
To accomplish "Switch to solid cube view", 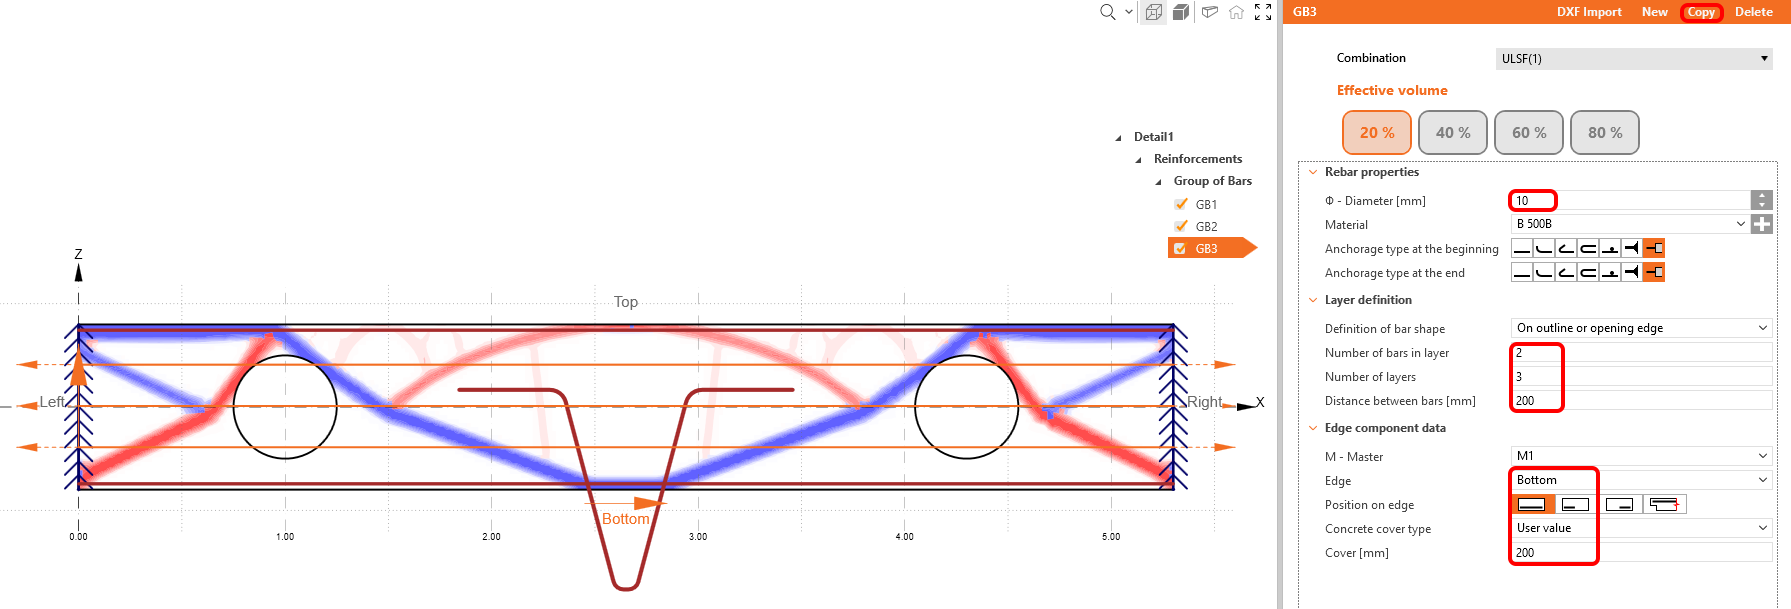I will coord(1181,12).
